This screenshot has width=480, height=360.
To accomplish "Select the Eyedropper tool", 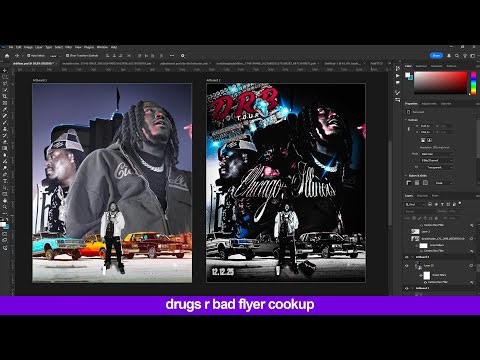I will coord(5,109).
